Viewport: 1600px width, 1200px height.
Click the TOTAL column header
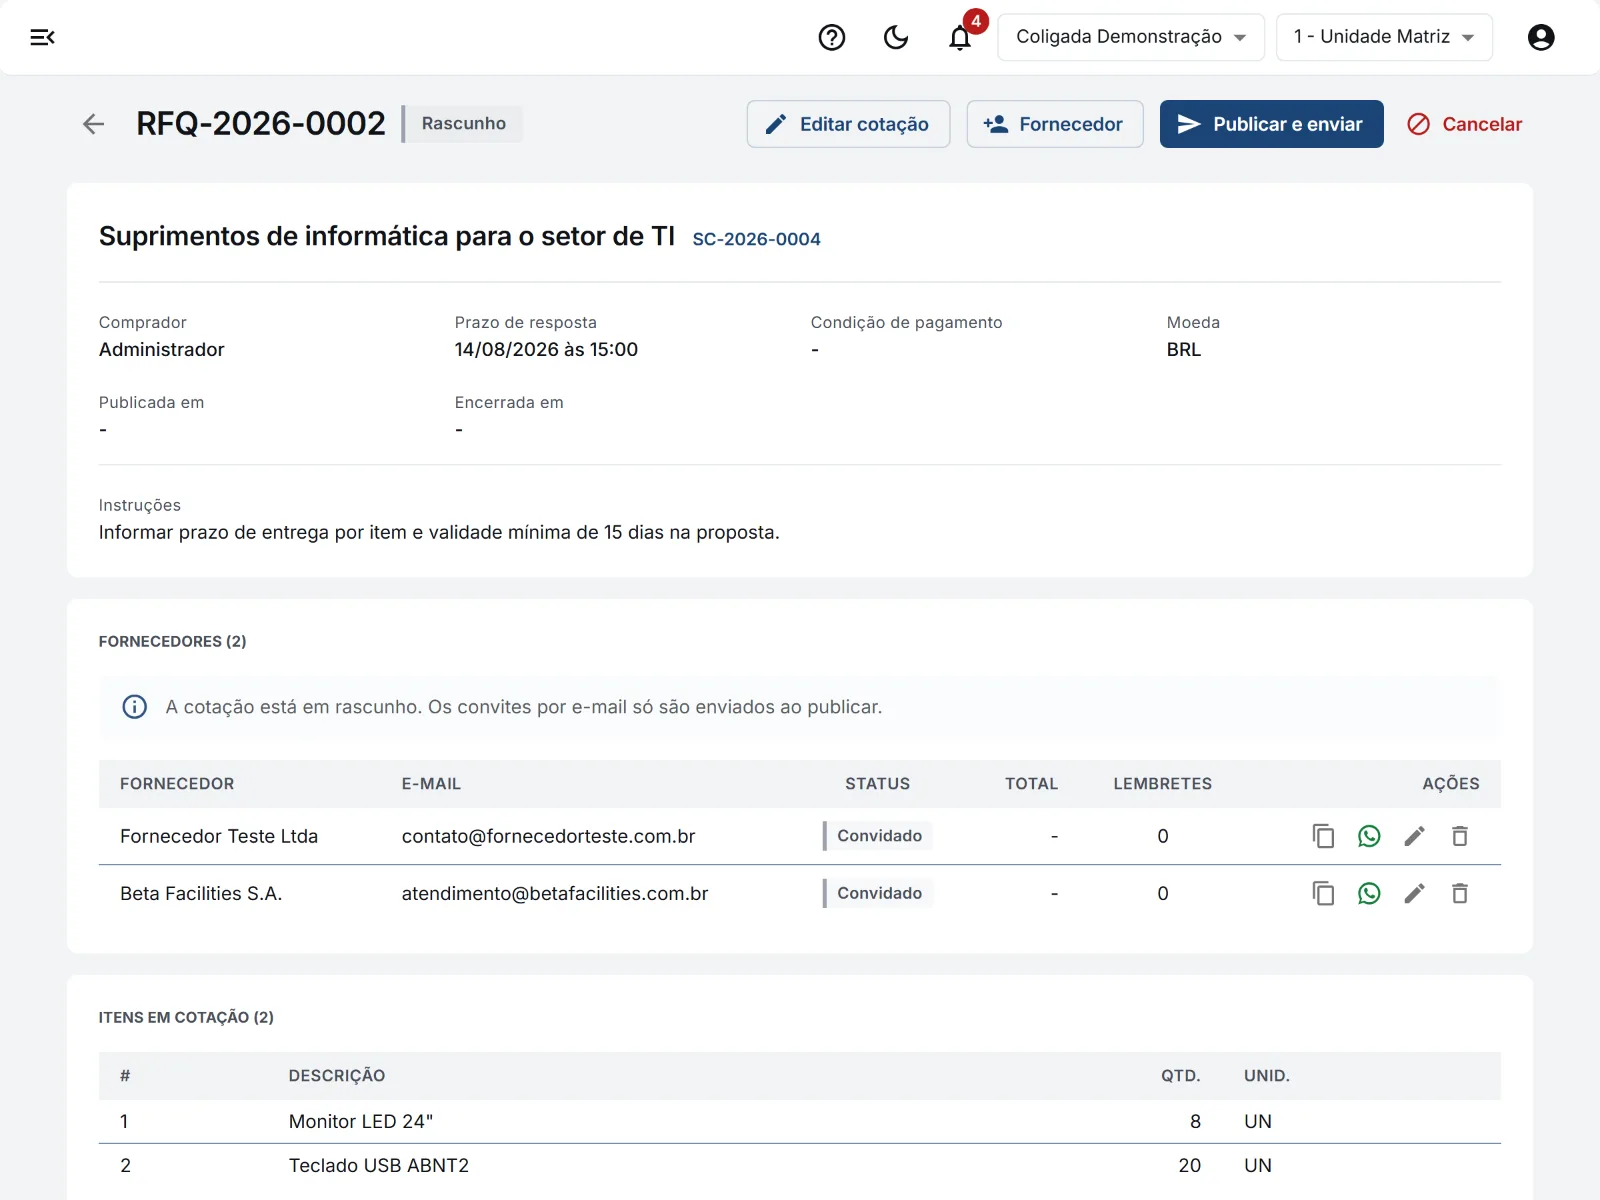click(x=1031, y=784)
